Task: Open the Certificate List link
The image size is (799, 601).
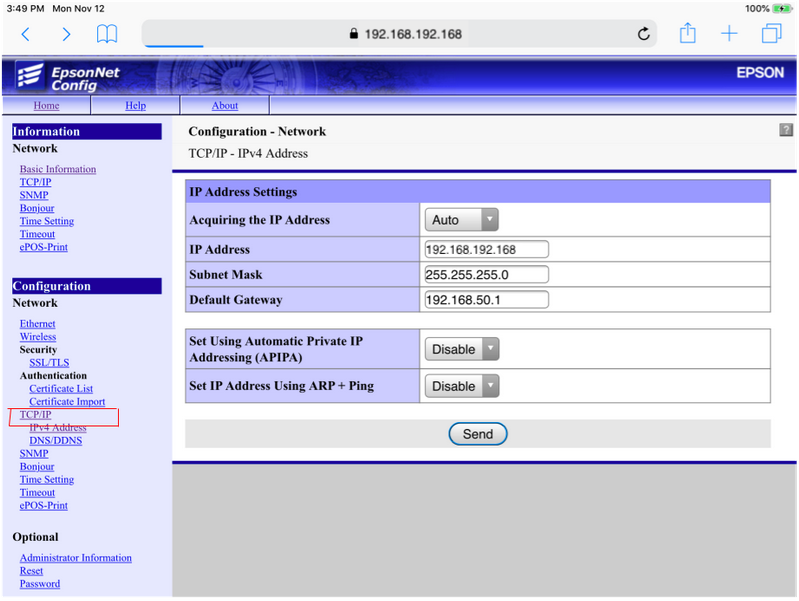Action: tap(61, 389)
